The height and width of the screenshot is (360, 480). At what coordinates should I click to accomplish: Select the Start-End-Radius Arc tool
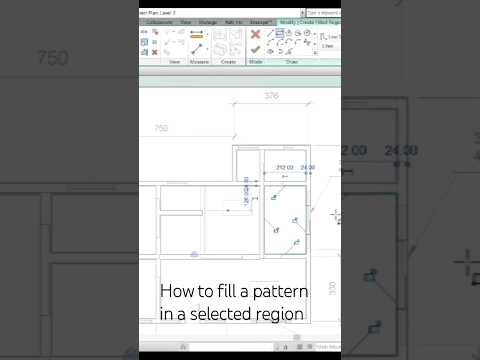click(270, 42)
